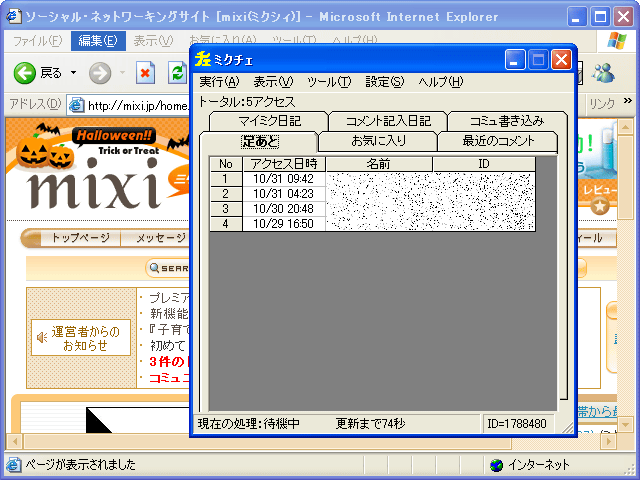Click the IE Stop page icon
Viewport: 640px width, 480px height.
[145, 73]
